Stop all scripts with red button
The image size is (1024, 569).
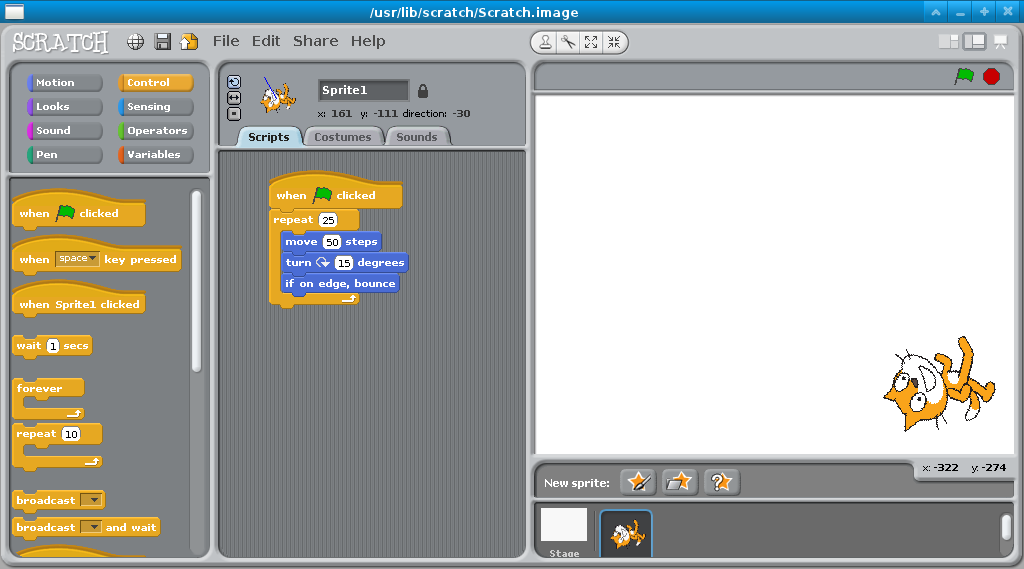pyautogui.click(x=991, y=76)
